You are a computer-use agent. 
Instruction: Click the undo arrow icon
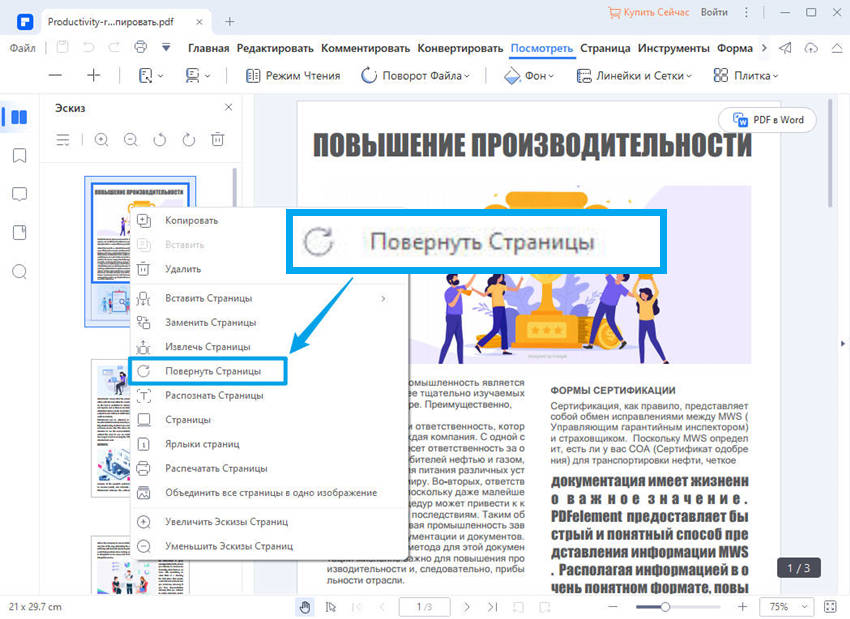88,48
